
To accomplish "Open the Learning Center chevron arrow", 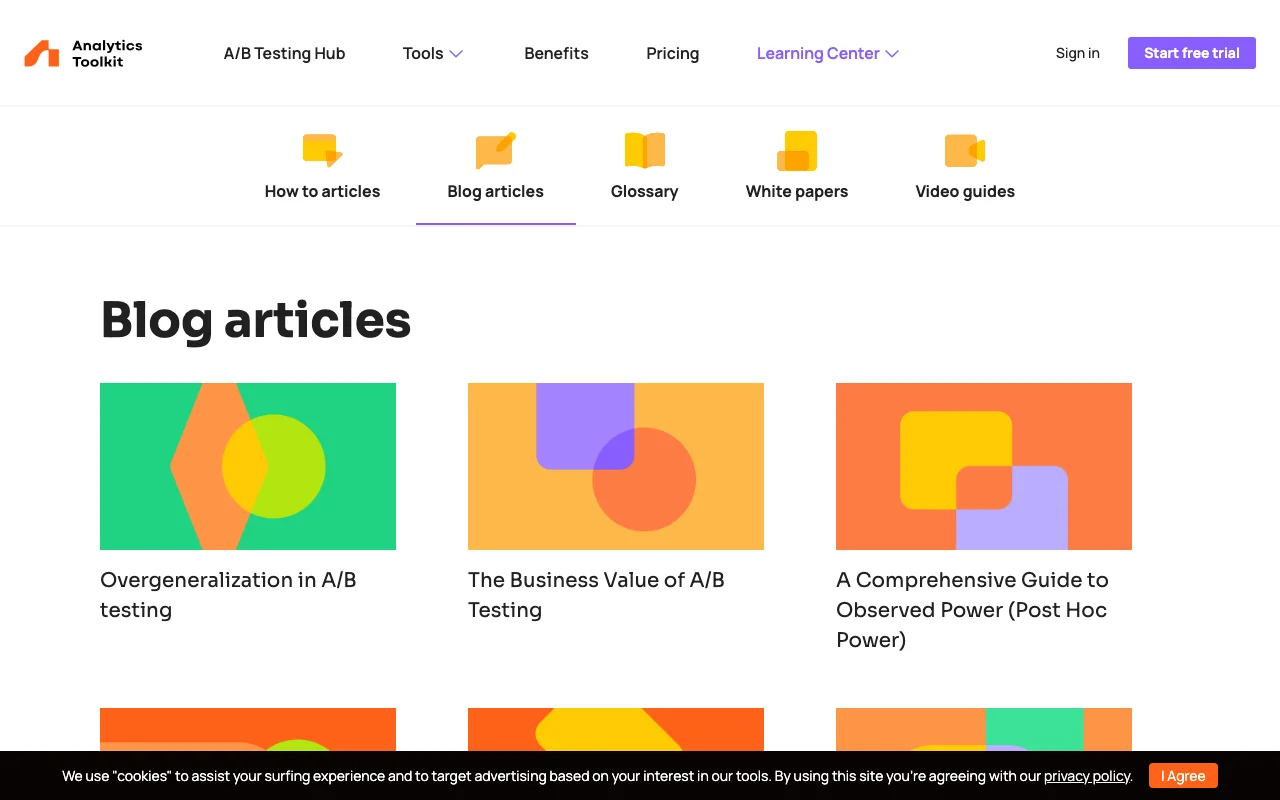I will click(893, 53).
